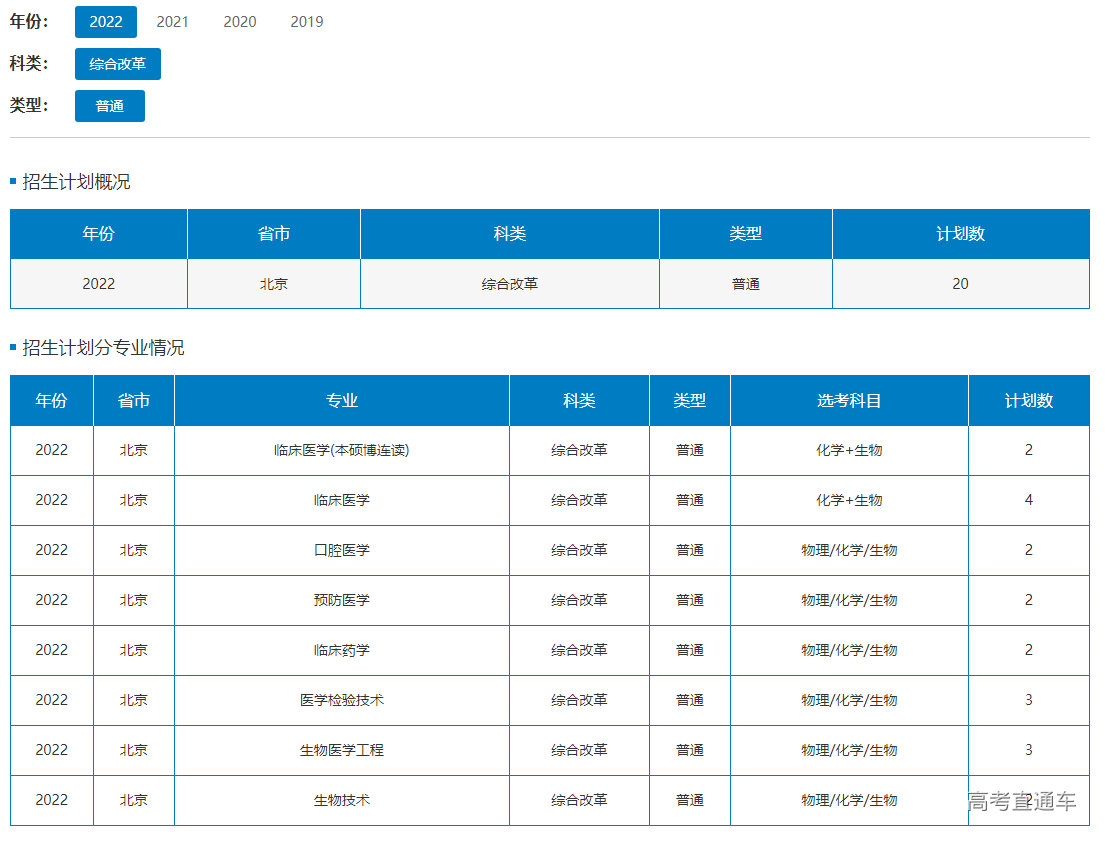
Task: Pick the 临床药学 major entry
Action: coord(341,650)
